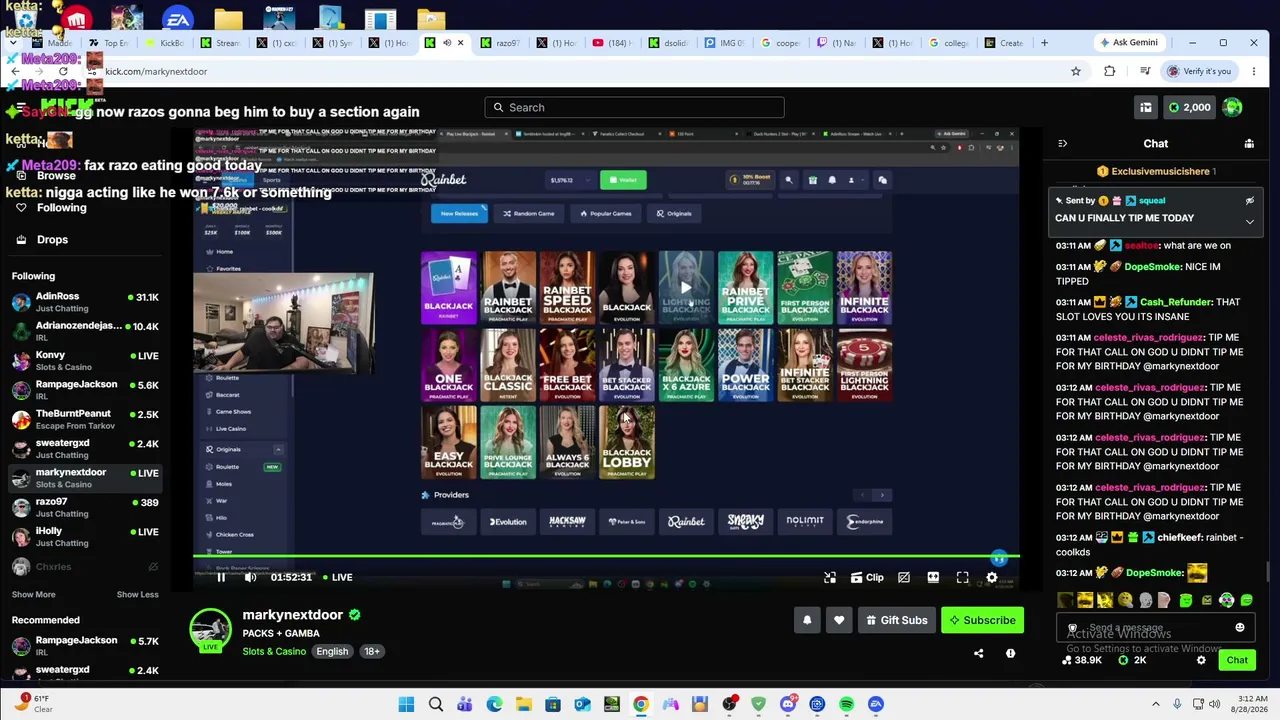This screenshot has height=720, width=1280.
Task: Unpin or hide the pinned chat message
Action: coord(1249,201)
